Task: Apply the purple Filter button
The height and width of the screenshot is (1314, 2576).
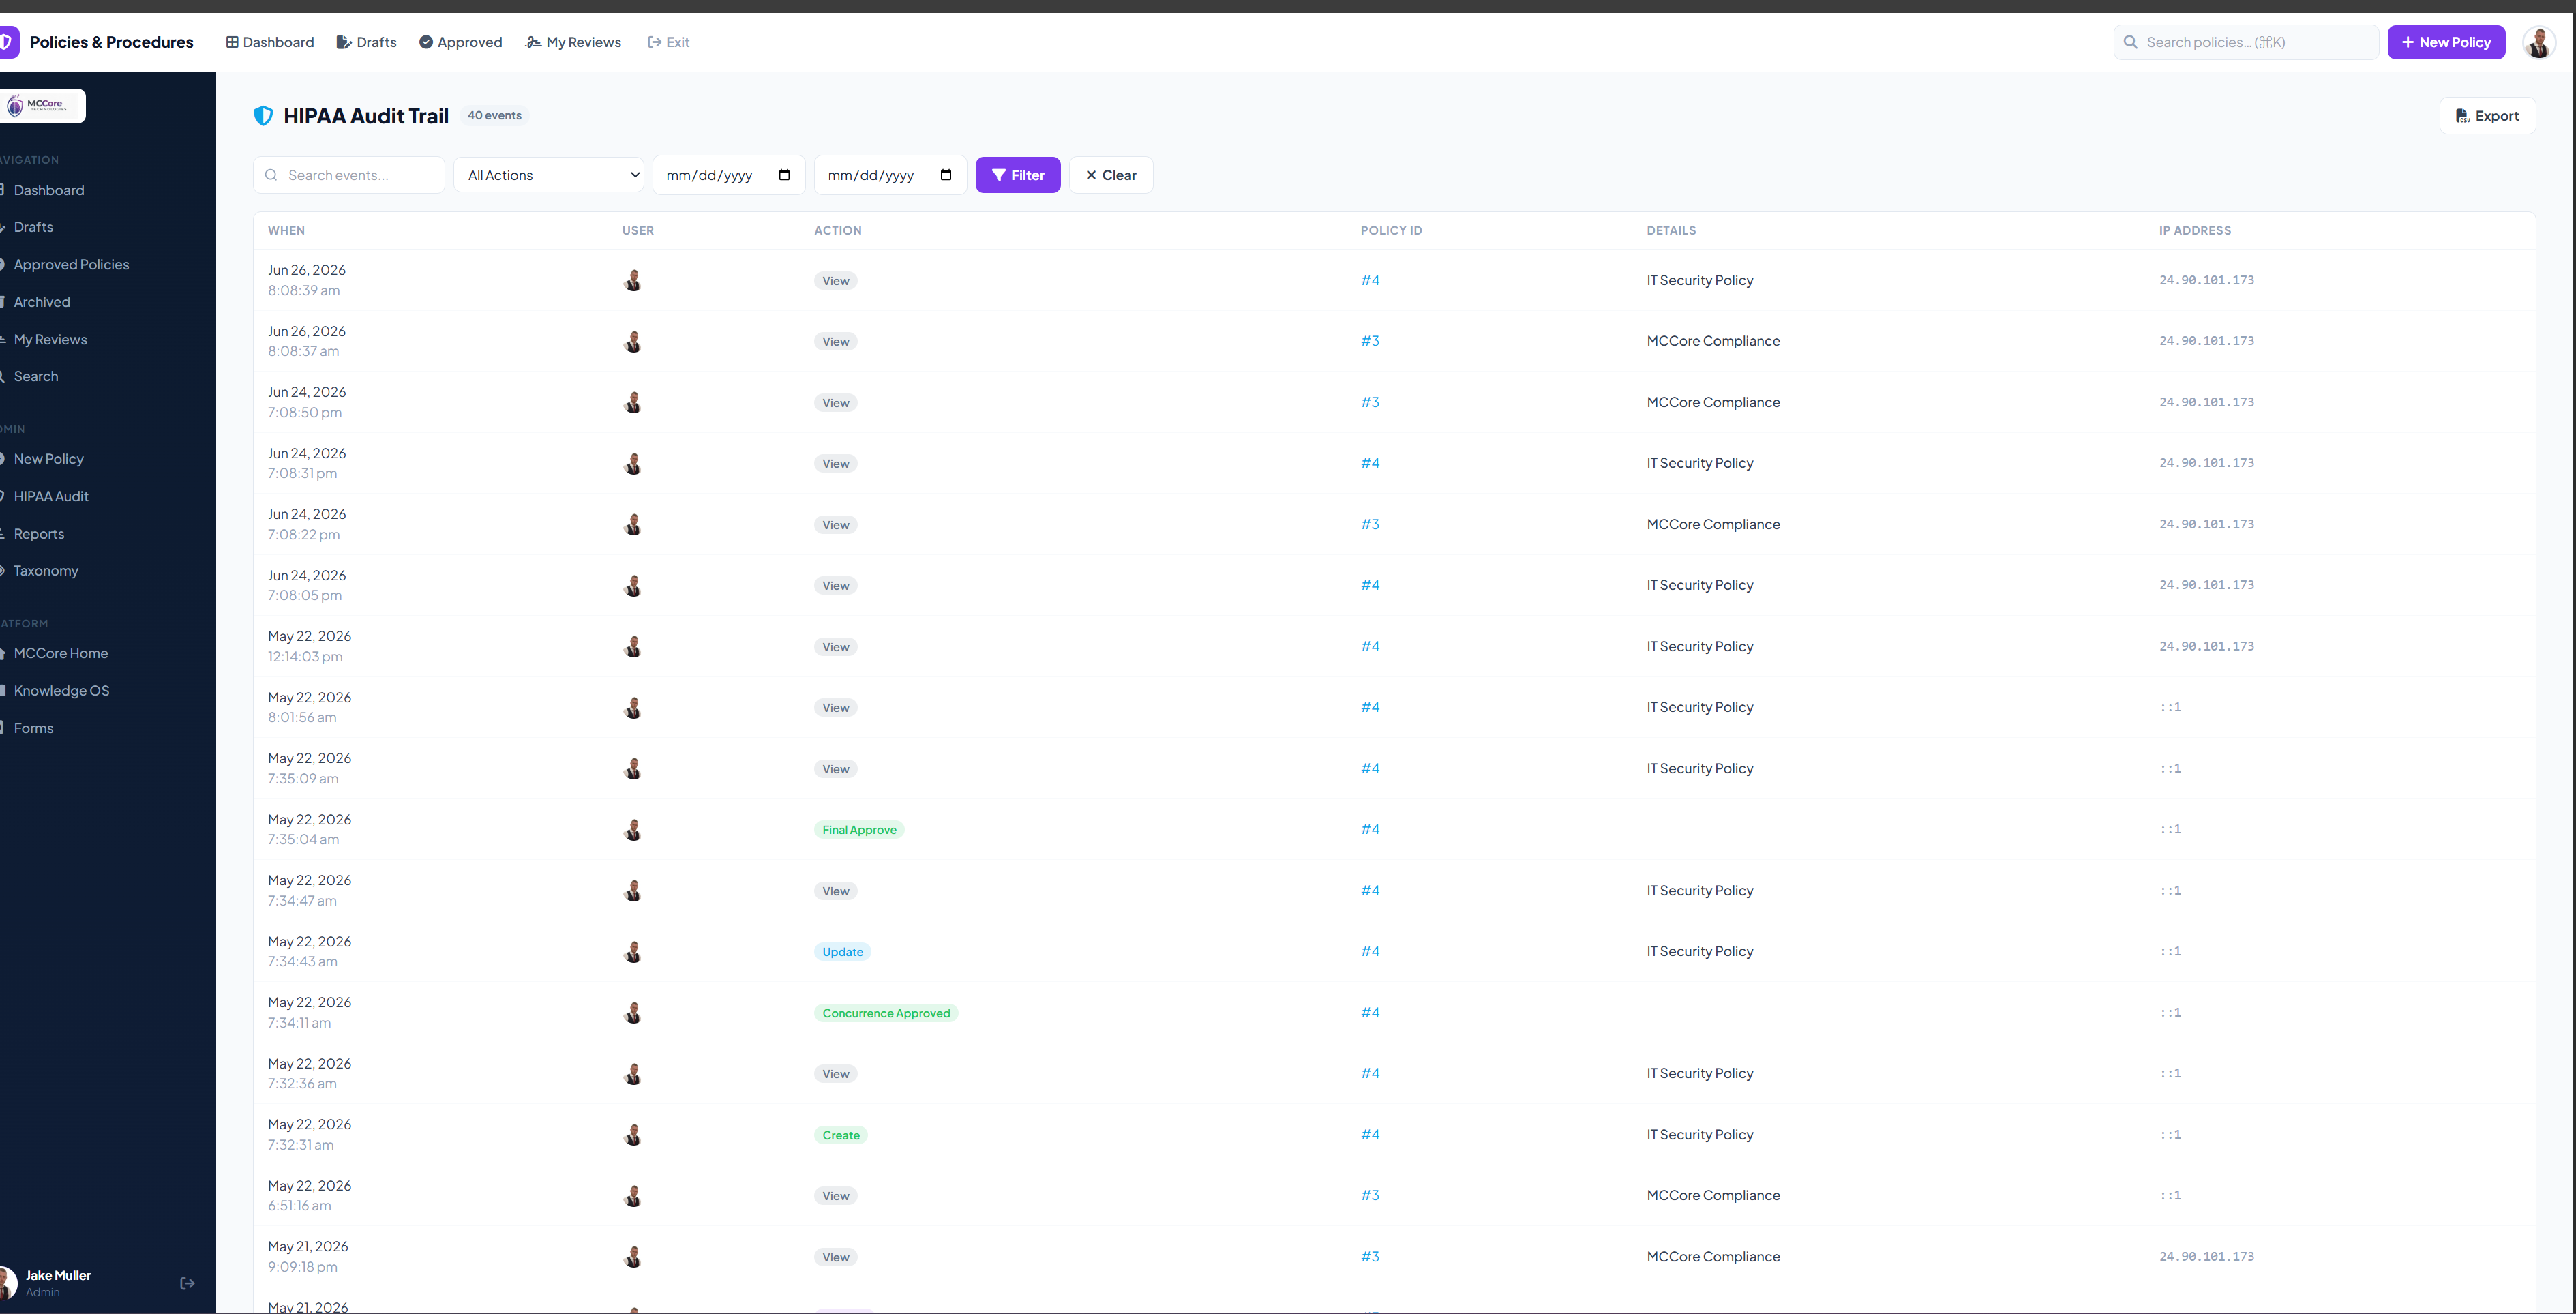Action: [x=1018, y=175]
